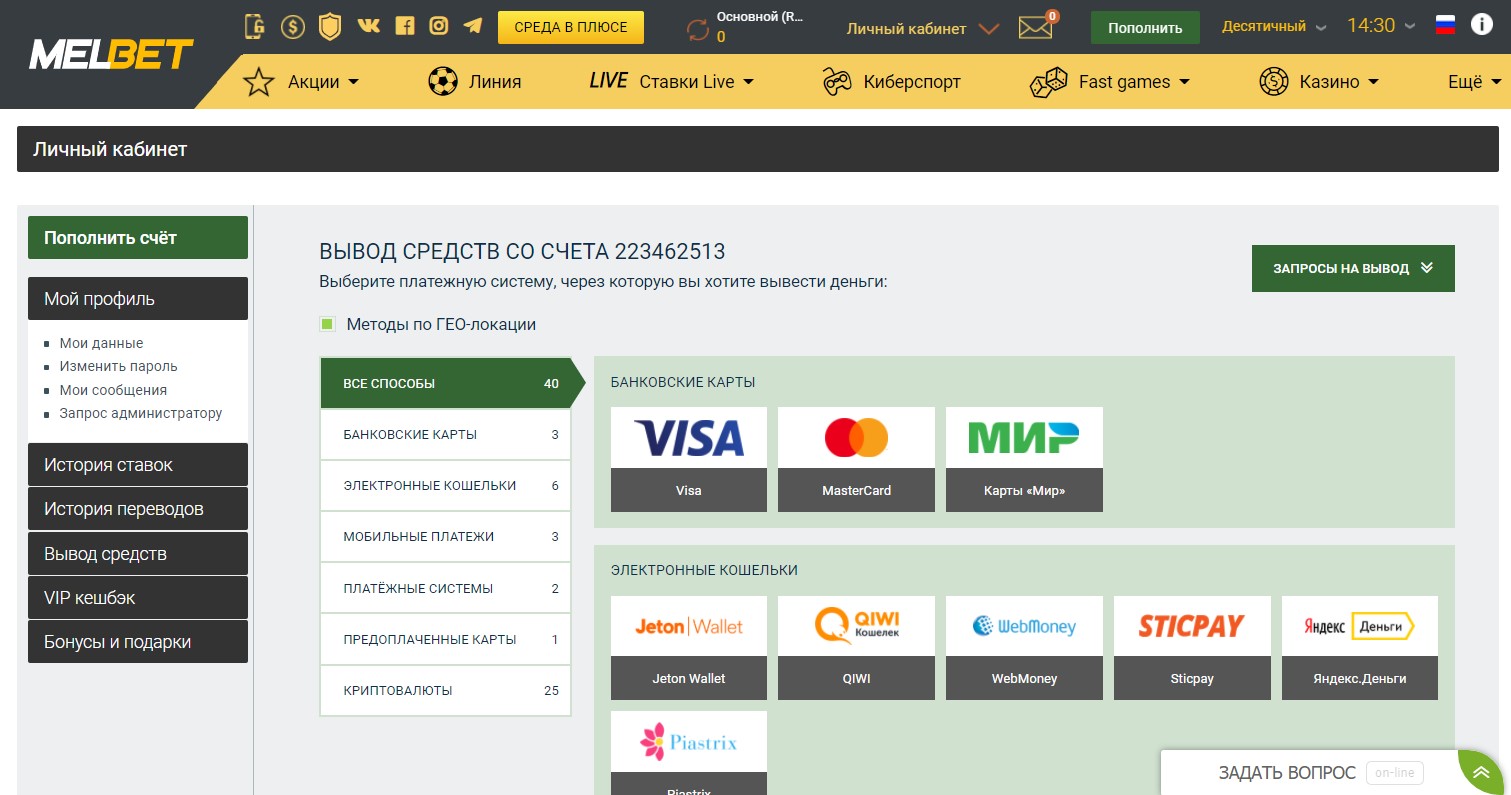Open the Киберспорт menu item

click(x=912, y=82)
